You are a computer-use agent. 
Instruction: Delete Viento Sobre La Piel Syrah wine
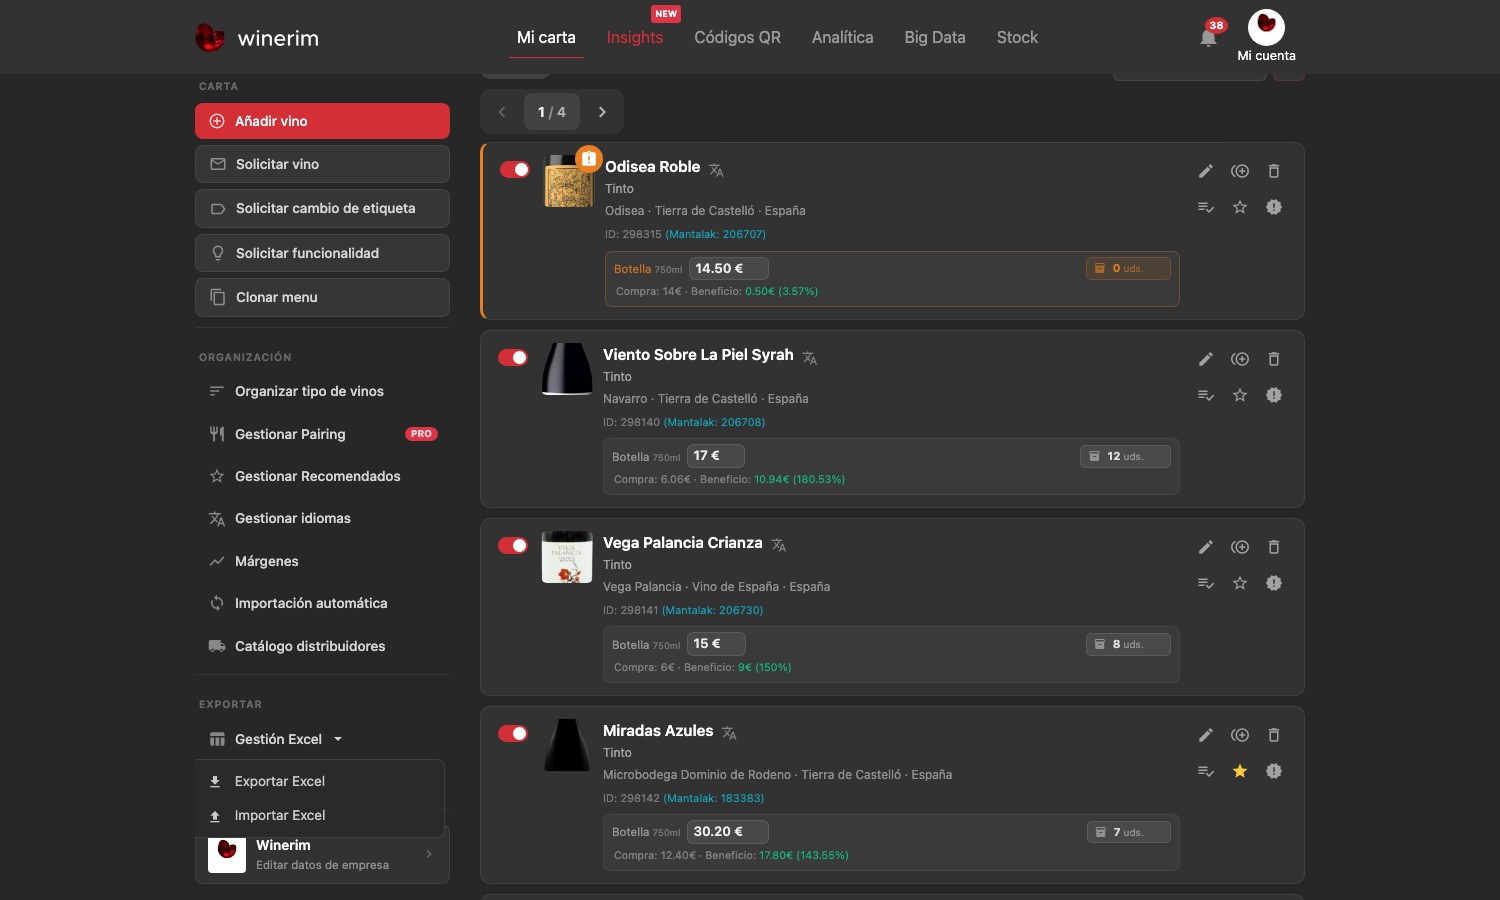[x=1274, y=359]
